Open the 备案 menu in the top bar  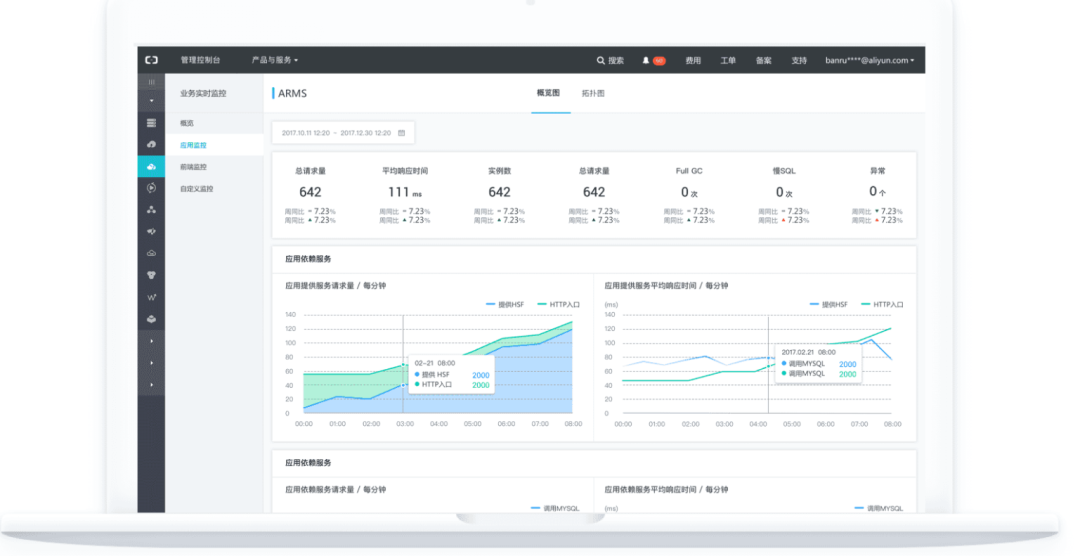(764, 61)
